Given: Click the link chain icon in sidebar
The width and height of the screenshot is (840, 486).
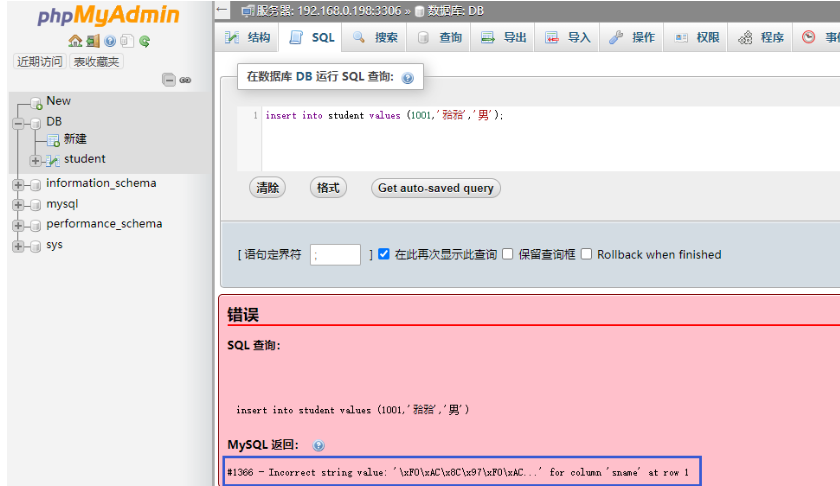Looking at the screenshot, I should coord(185,80).
